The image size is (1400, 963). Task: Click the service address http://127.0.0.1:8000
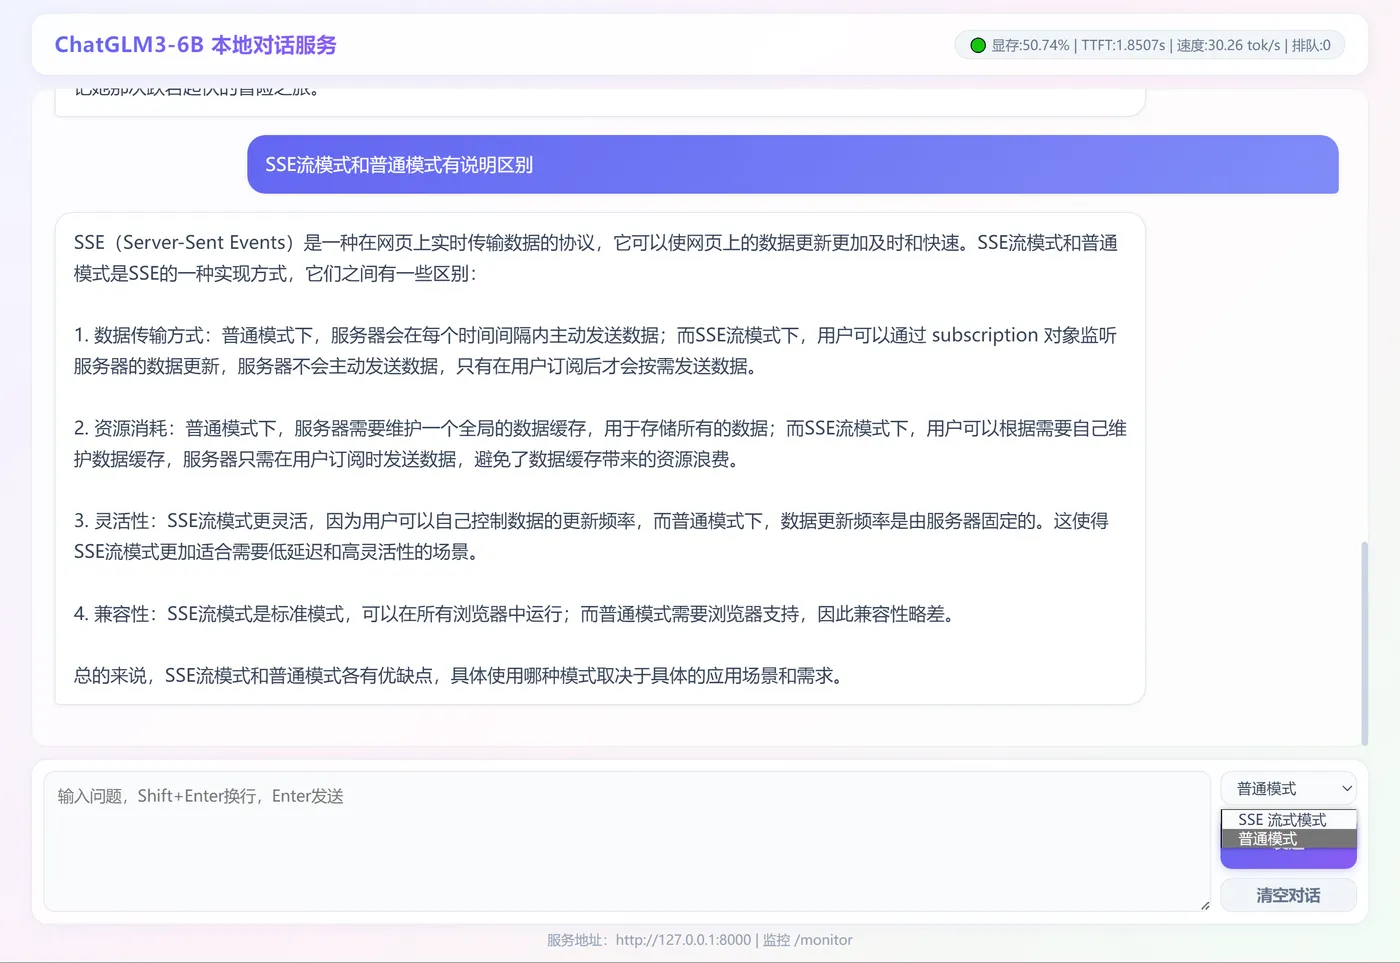pyautogui.click(x=683, y=940)
